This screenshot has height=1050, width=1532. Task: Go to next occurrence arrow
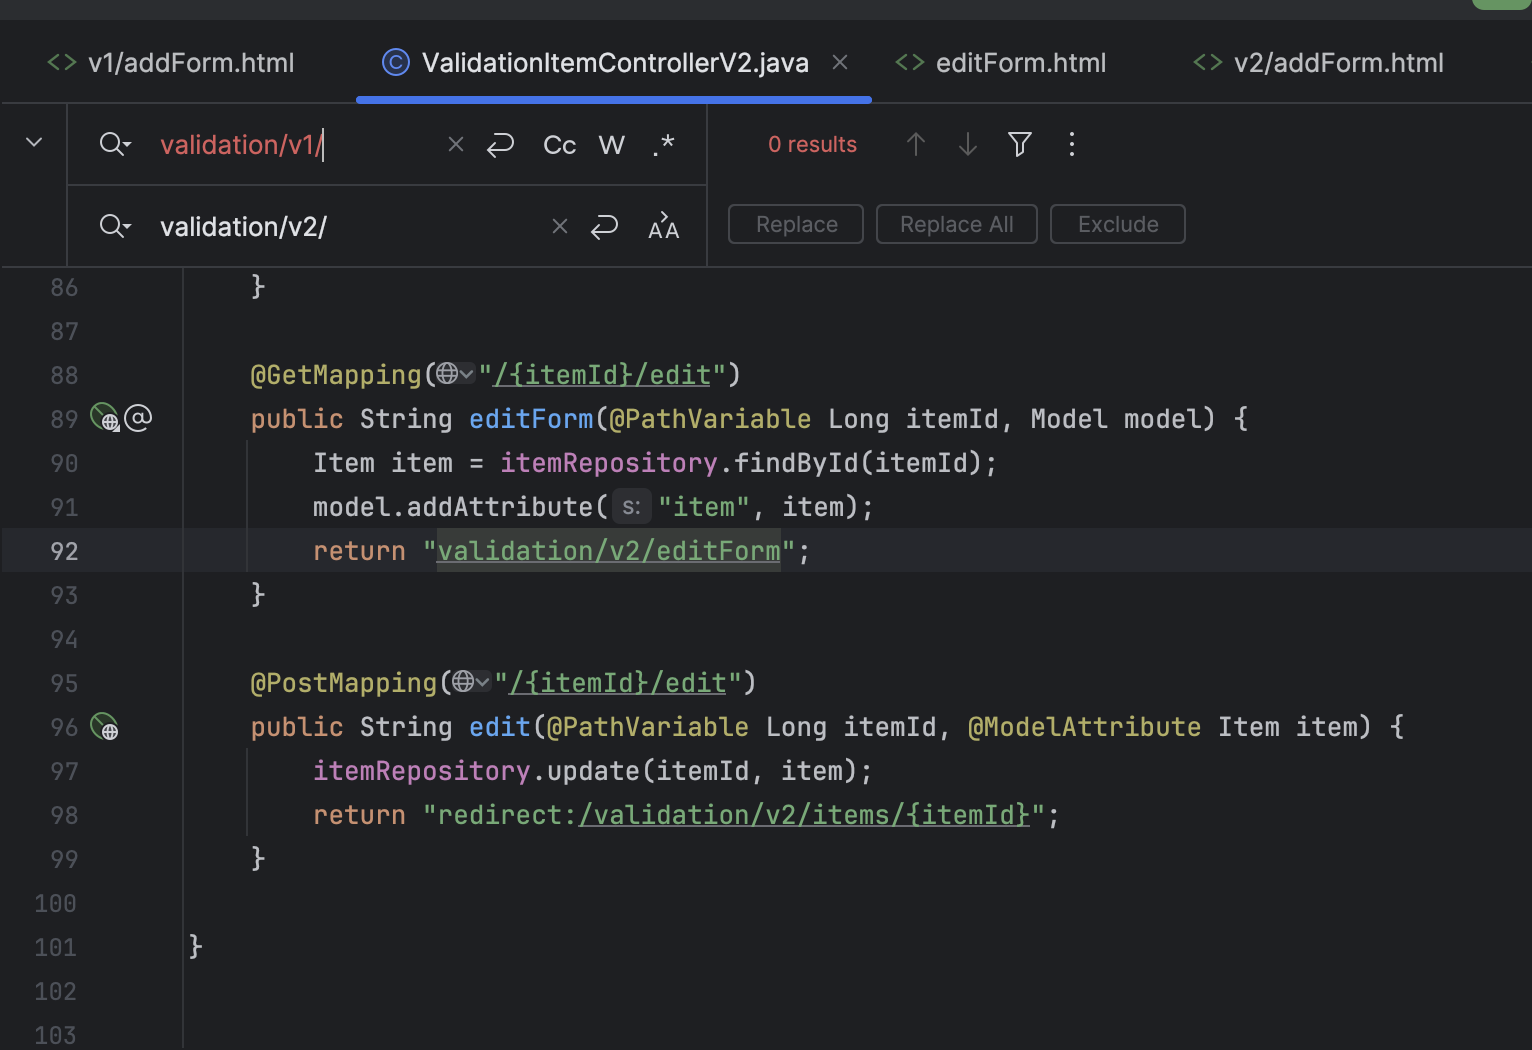(968, 145)
